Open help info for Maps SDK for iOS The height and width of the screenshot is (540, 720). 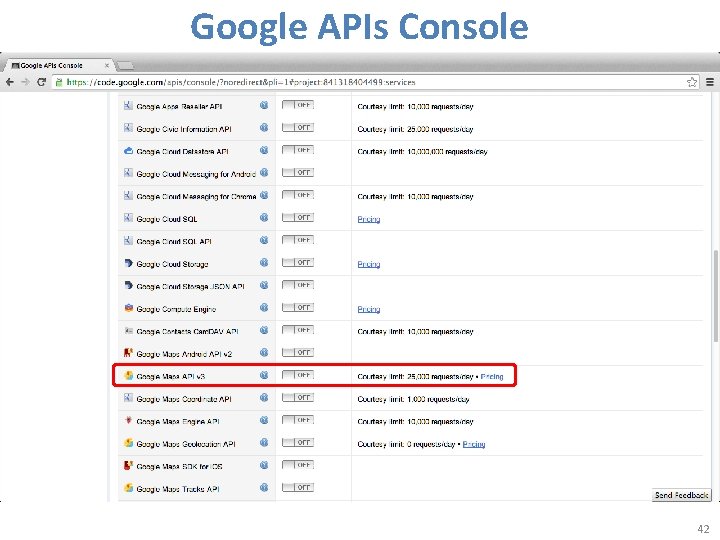(x=264, y=465)
